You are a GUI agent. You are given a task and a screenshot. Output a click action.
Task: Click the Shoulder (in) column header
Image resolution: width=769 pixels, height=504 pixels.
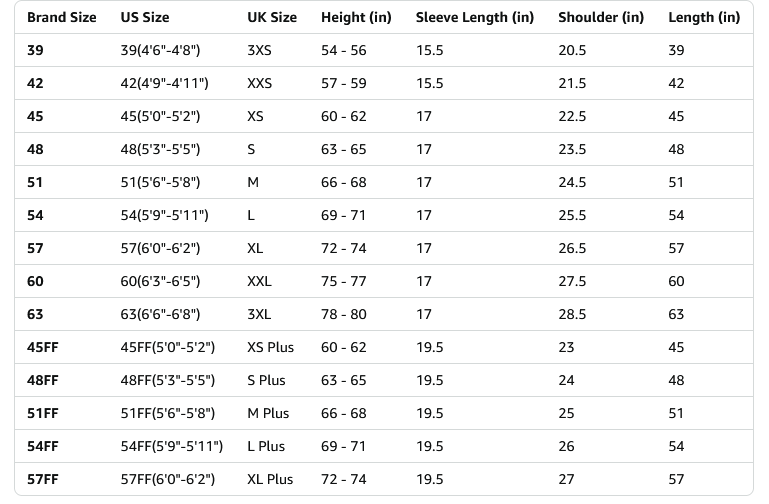[601, 18]
